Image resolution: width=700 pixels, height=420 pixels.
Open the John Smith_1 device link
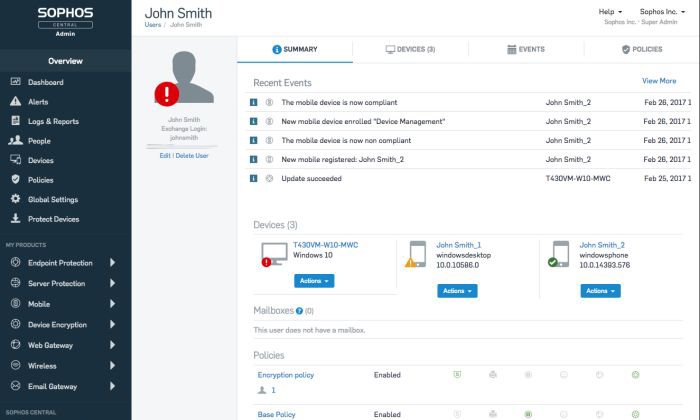pyautogui.click(x=458, y=245)
